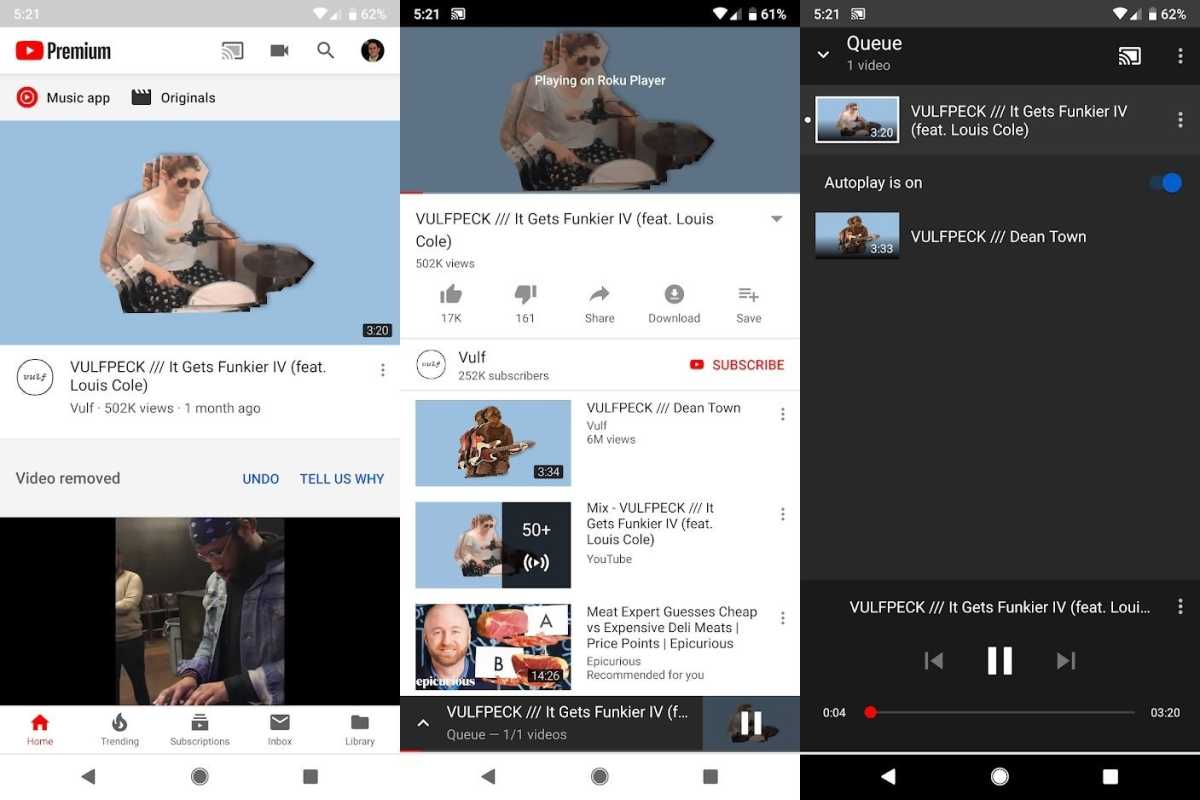This screenshot has width=1200, height=800.
Task: Like the video with thumbs up
Action: click(451, 295)
